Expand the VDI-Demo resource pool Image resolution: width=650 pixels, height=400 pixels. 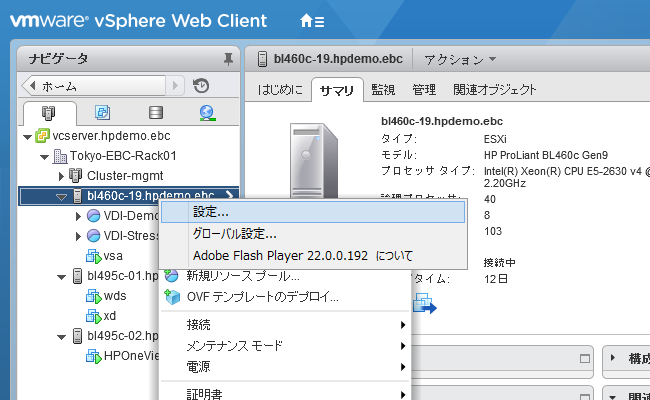[78, 216]
